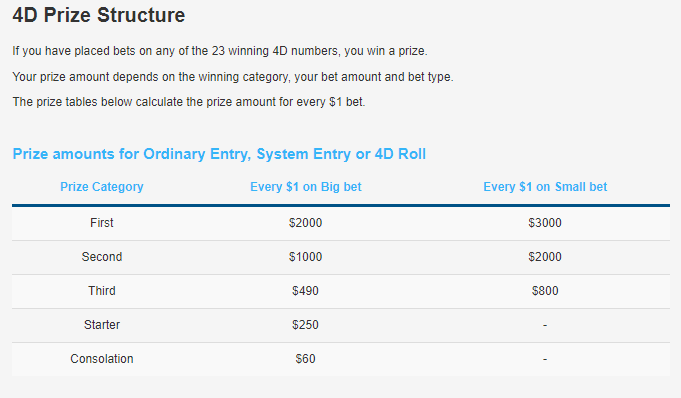This screenshot has height=398, width=681.
Task: Click the Starter prize category cell
Action: coord(102,325)
